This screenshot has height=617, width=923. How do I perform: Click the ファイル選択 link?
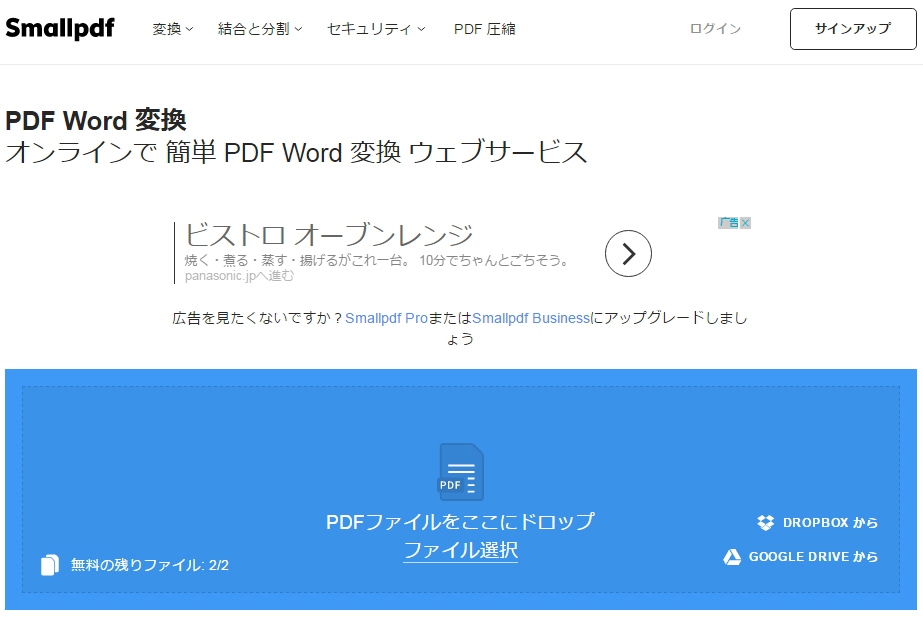click(460, 550)
